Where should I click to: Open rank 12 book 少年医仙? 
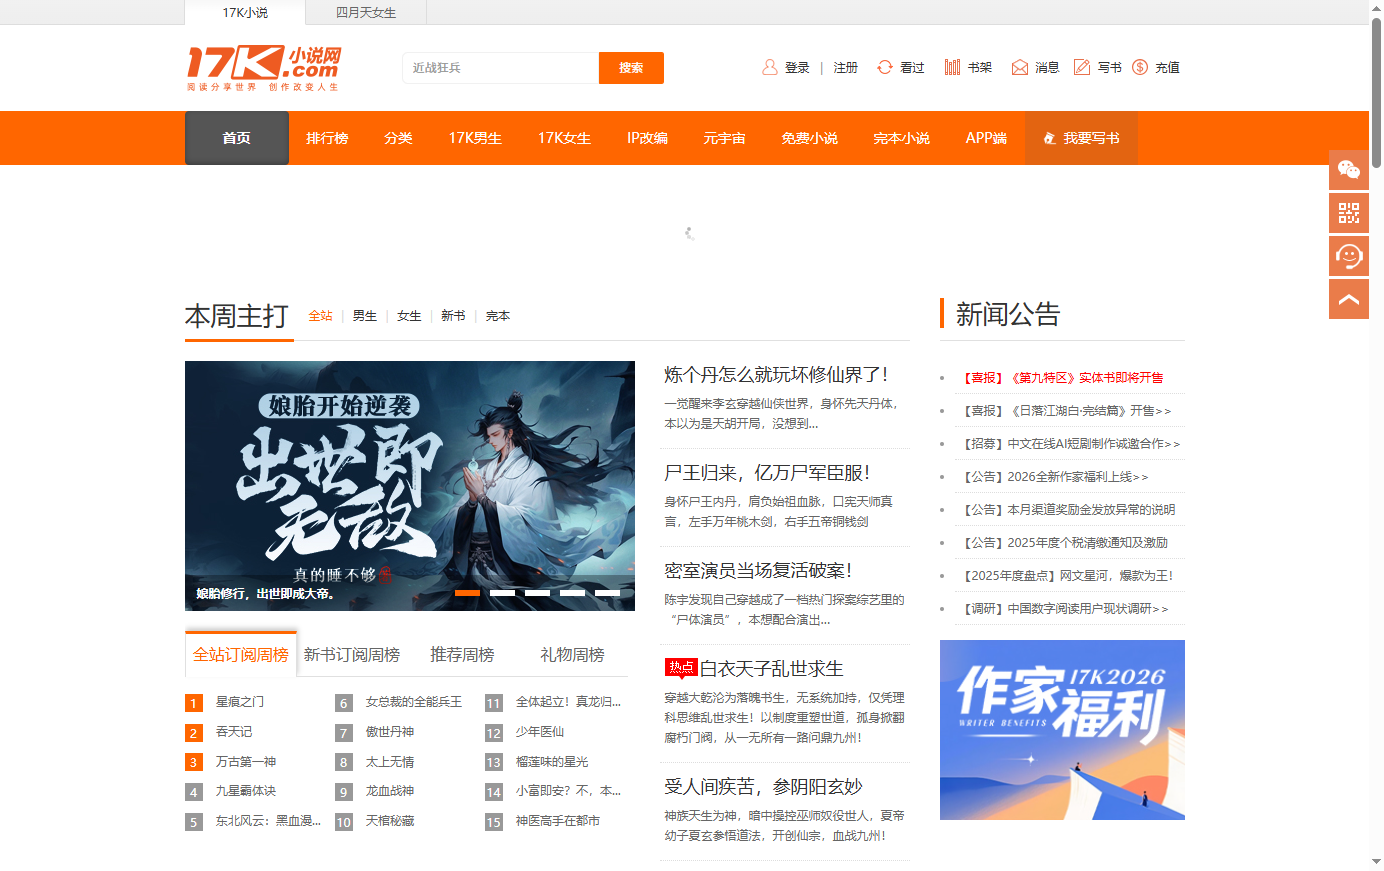(x=540, y=732)
